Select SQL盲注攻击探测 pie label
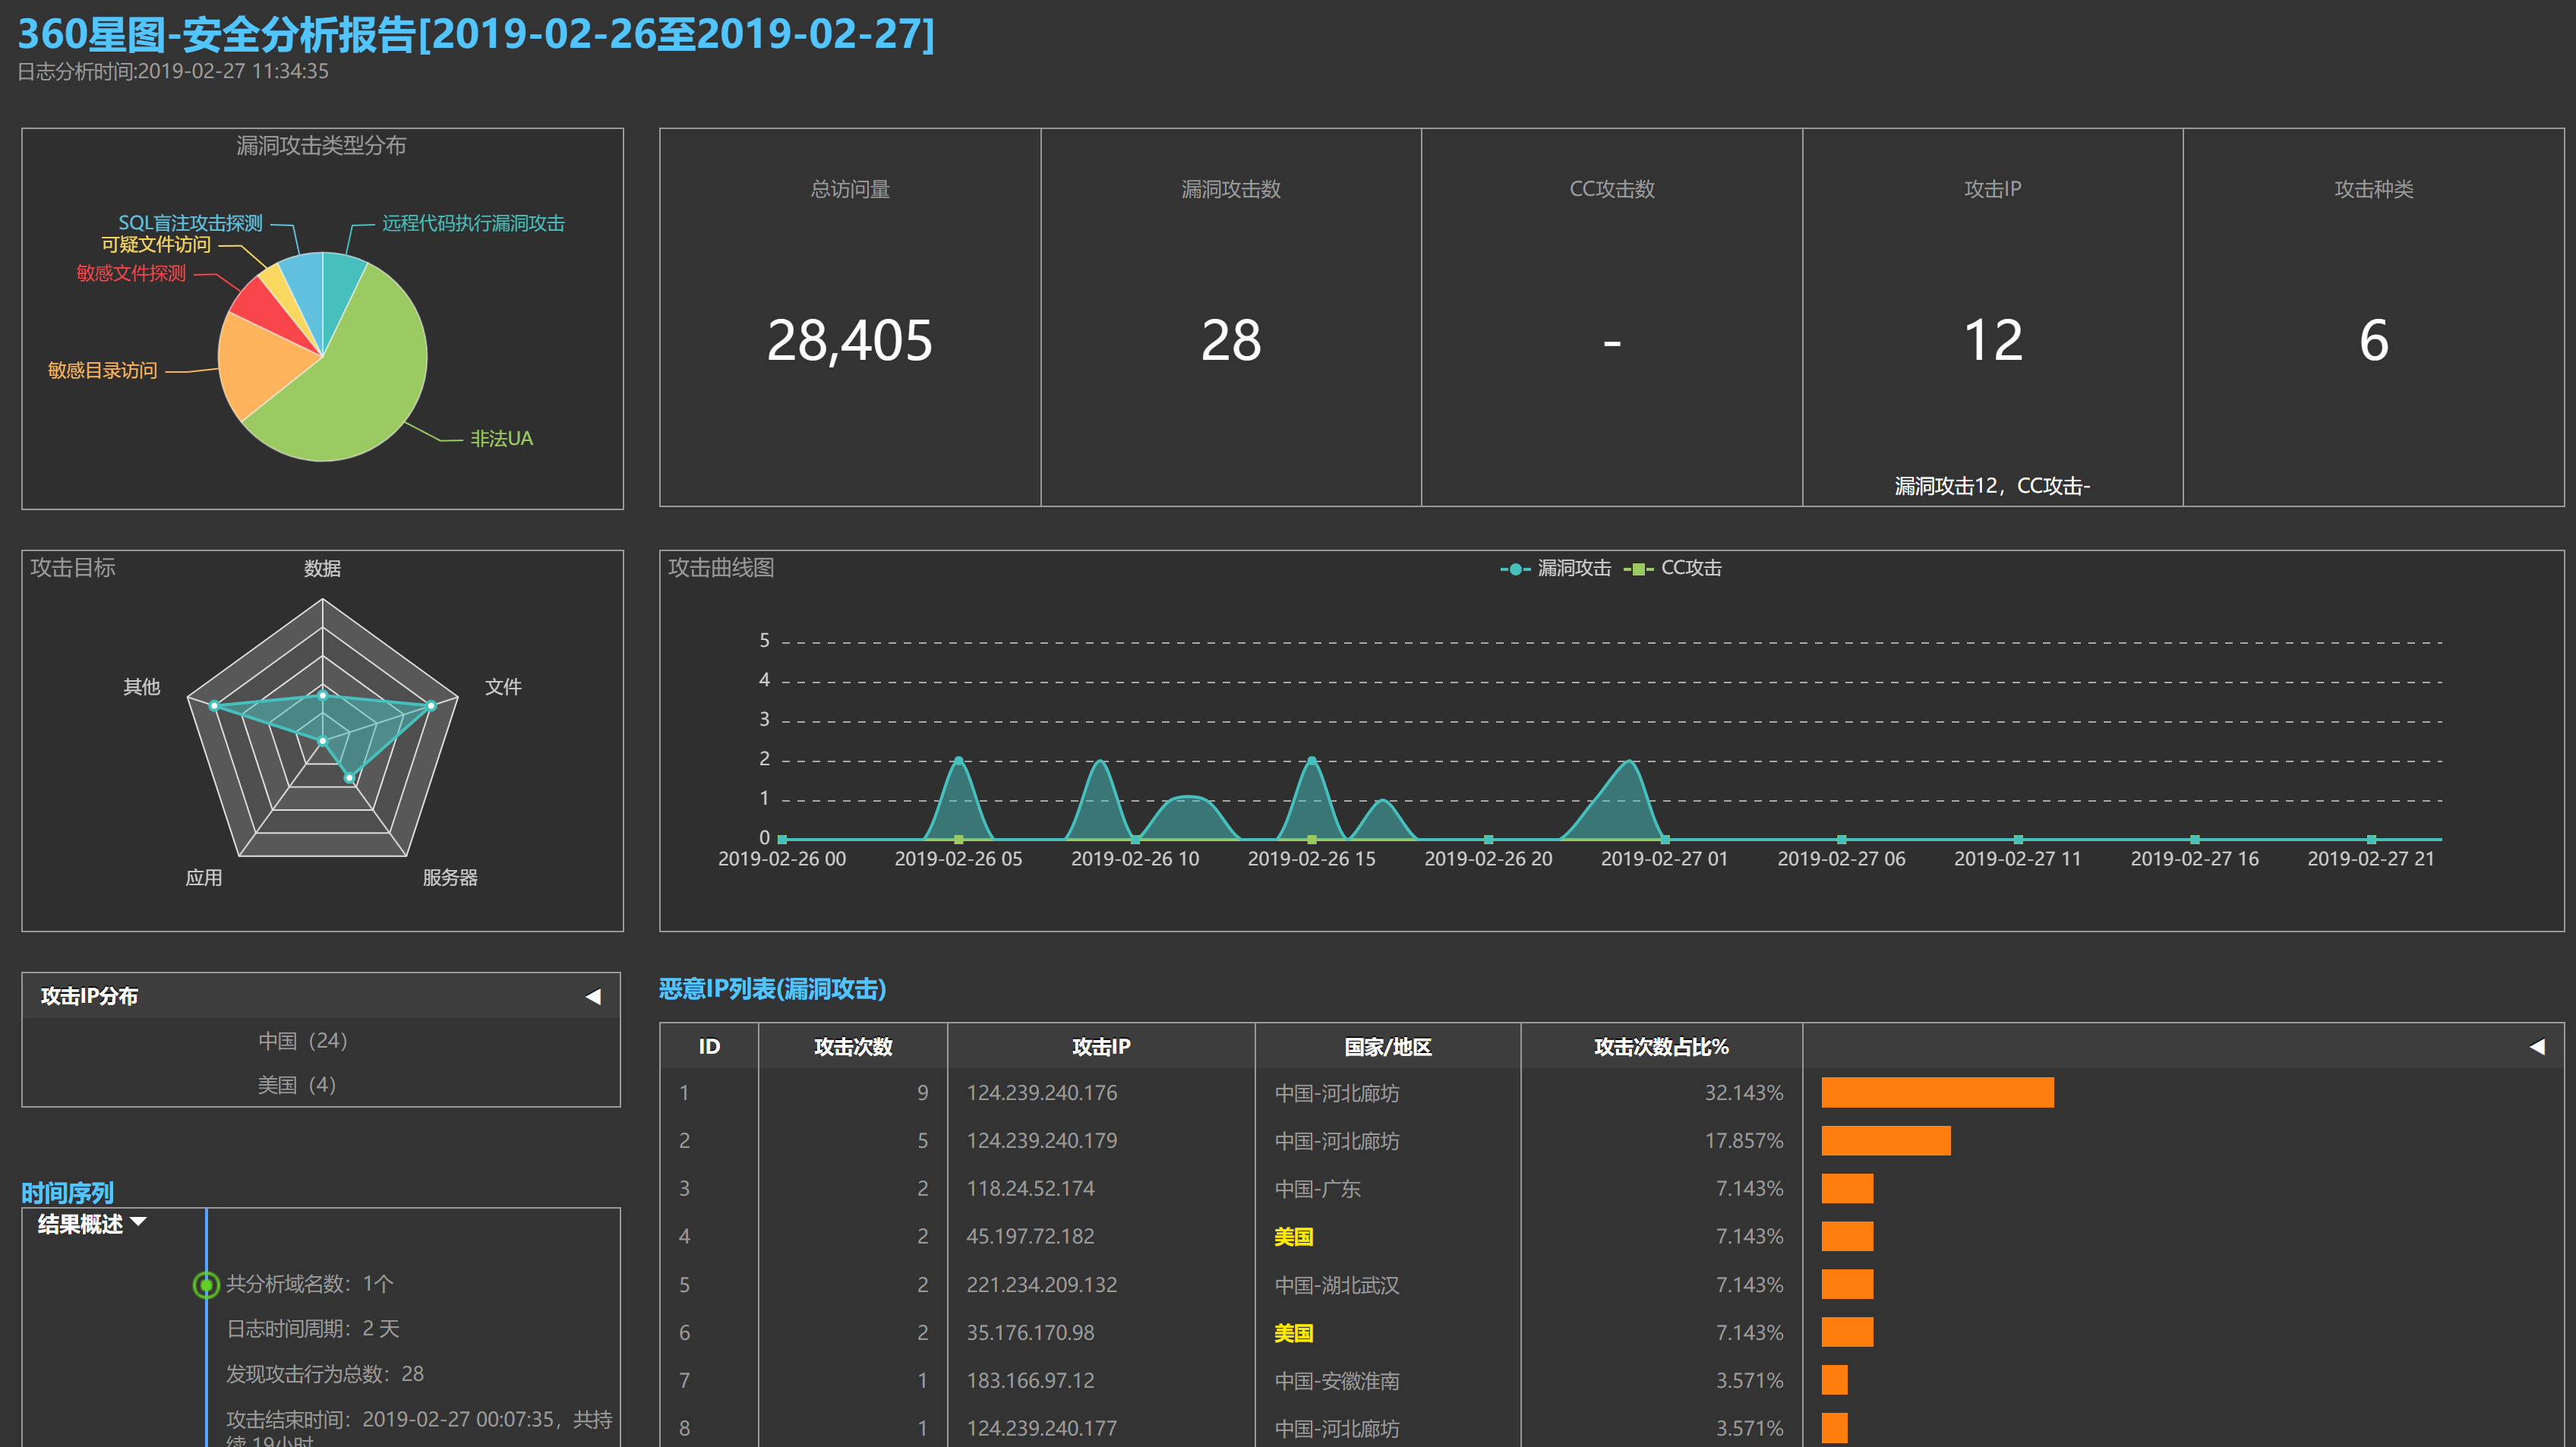2576x1447 pixels. click(x=190, y=223)
